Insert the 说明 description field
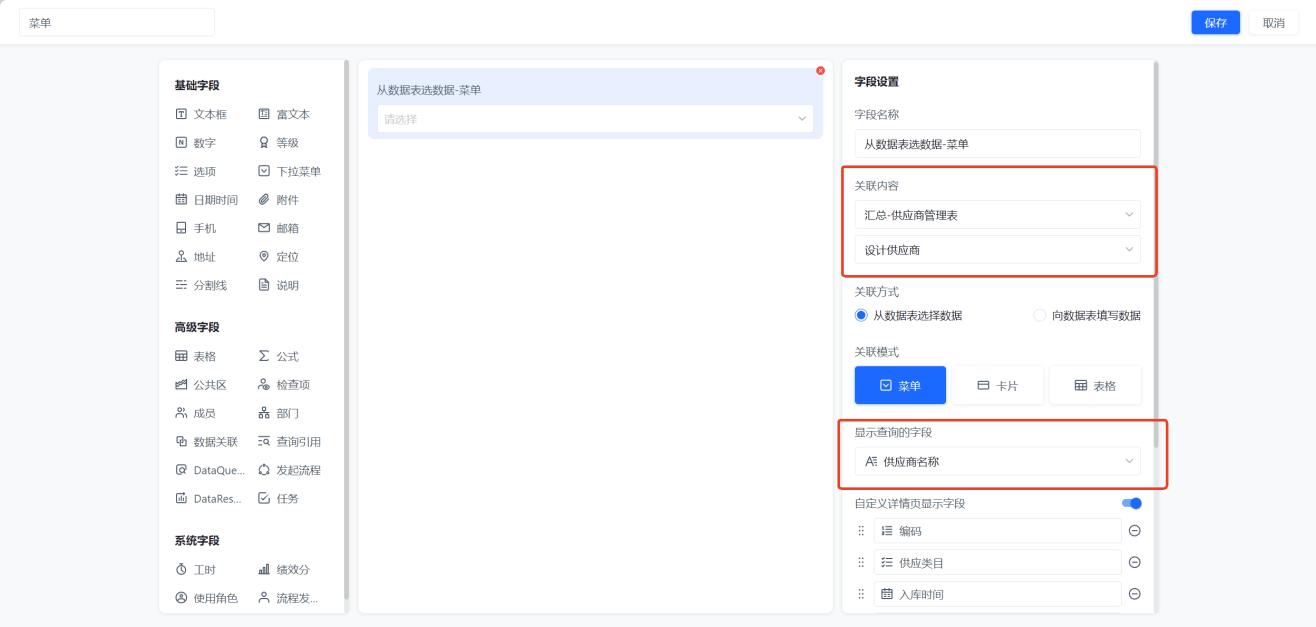 [278, 285]
